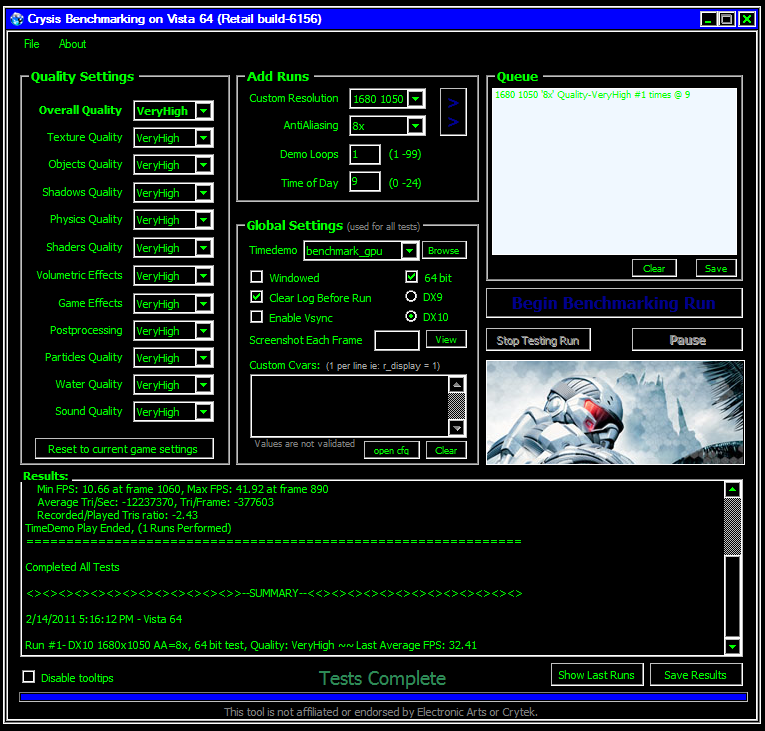The height and width of the screenshot is (731, 765).
Task: Open the File menu
Action: (32, 44)
